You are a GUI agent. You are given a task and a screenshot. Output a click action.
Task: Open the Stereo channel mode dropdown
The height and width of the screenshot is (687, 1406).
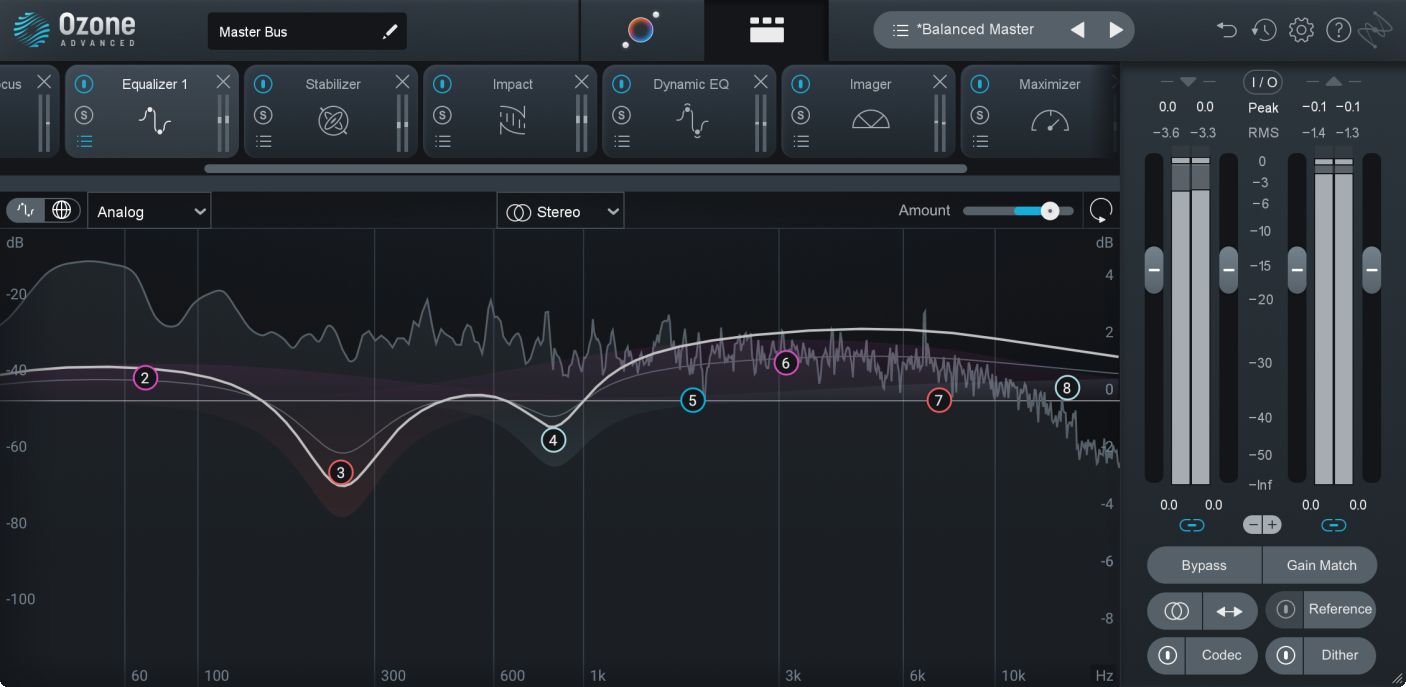click(560, 211)
